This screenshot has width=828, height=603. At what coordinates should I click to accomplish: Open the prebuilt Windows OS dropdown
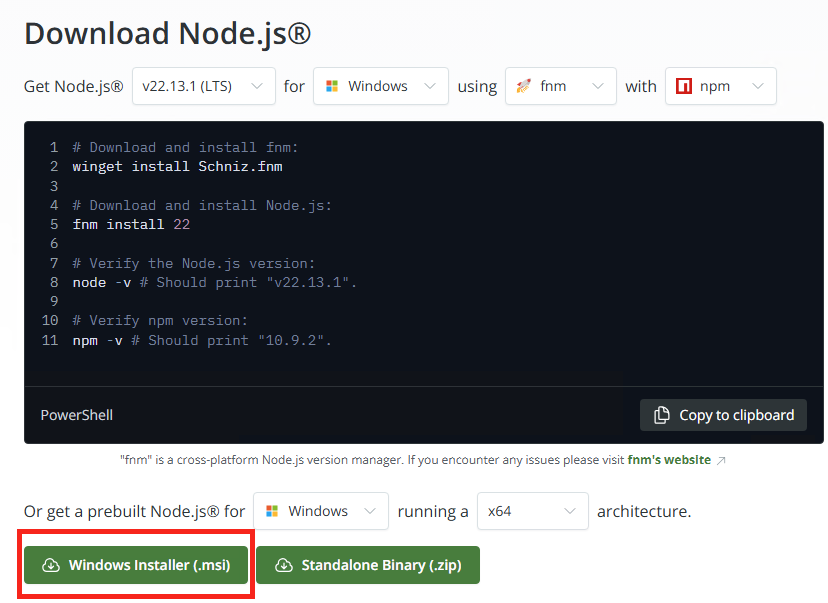pyautogui.click(x=321, y=511)
